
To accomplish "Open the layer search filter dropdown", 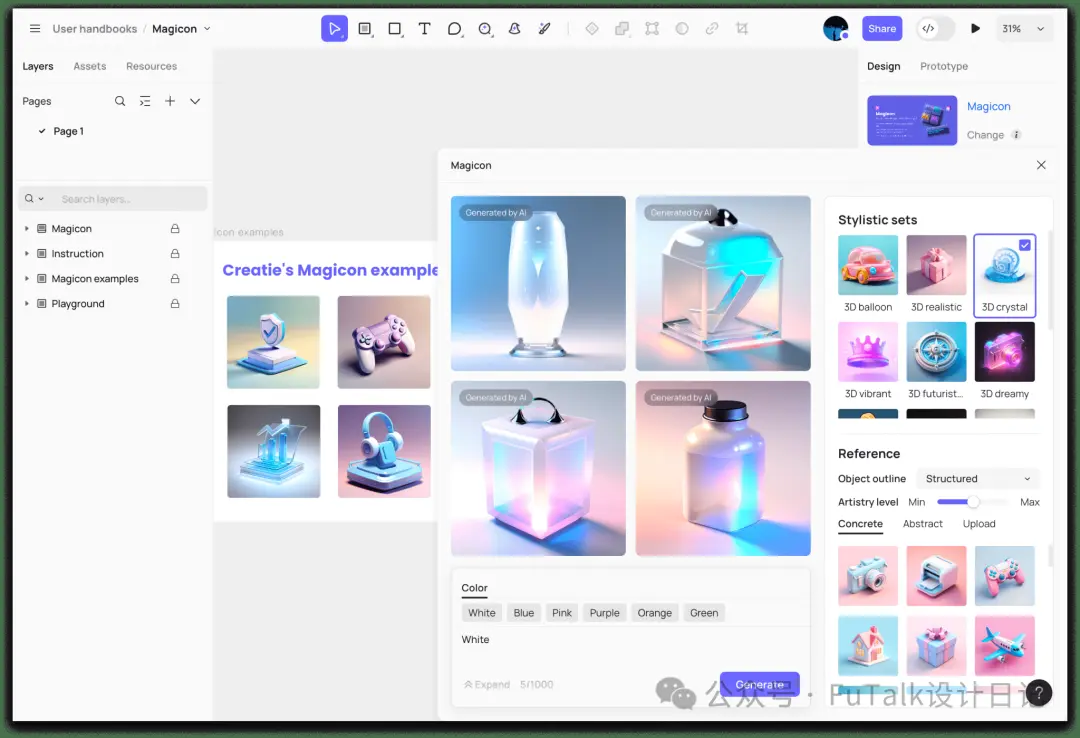I will click(x=34, y=199).
